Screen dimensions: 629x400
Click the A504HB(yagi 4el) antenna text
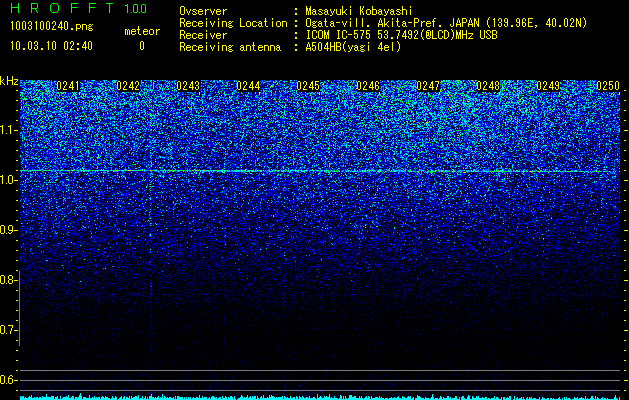(x=353, y=47)
